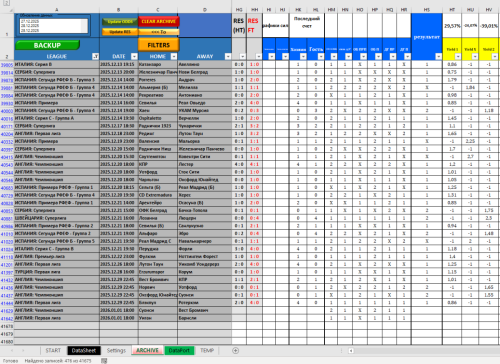Open the DataPort sheet tab
Screen dimensions: 500x364
click(179, 350)
